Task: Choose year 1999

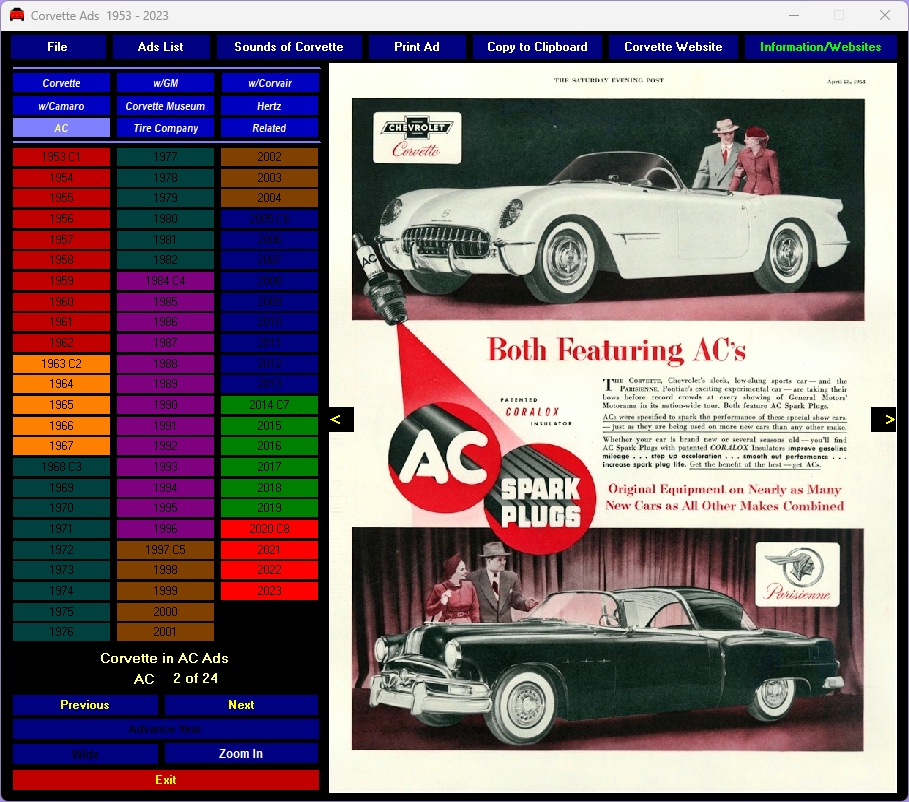Action: [165, 591]
